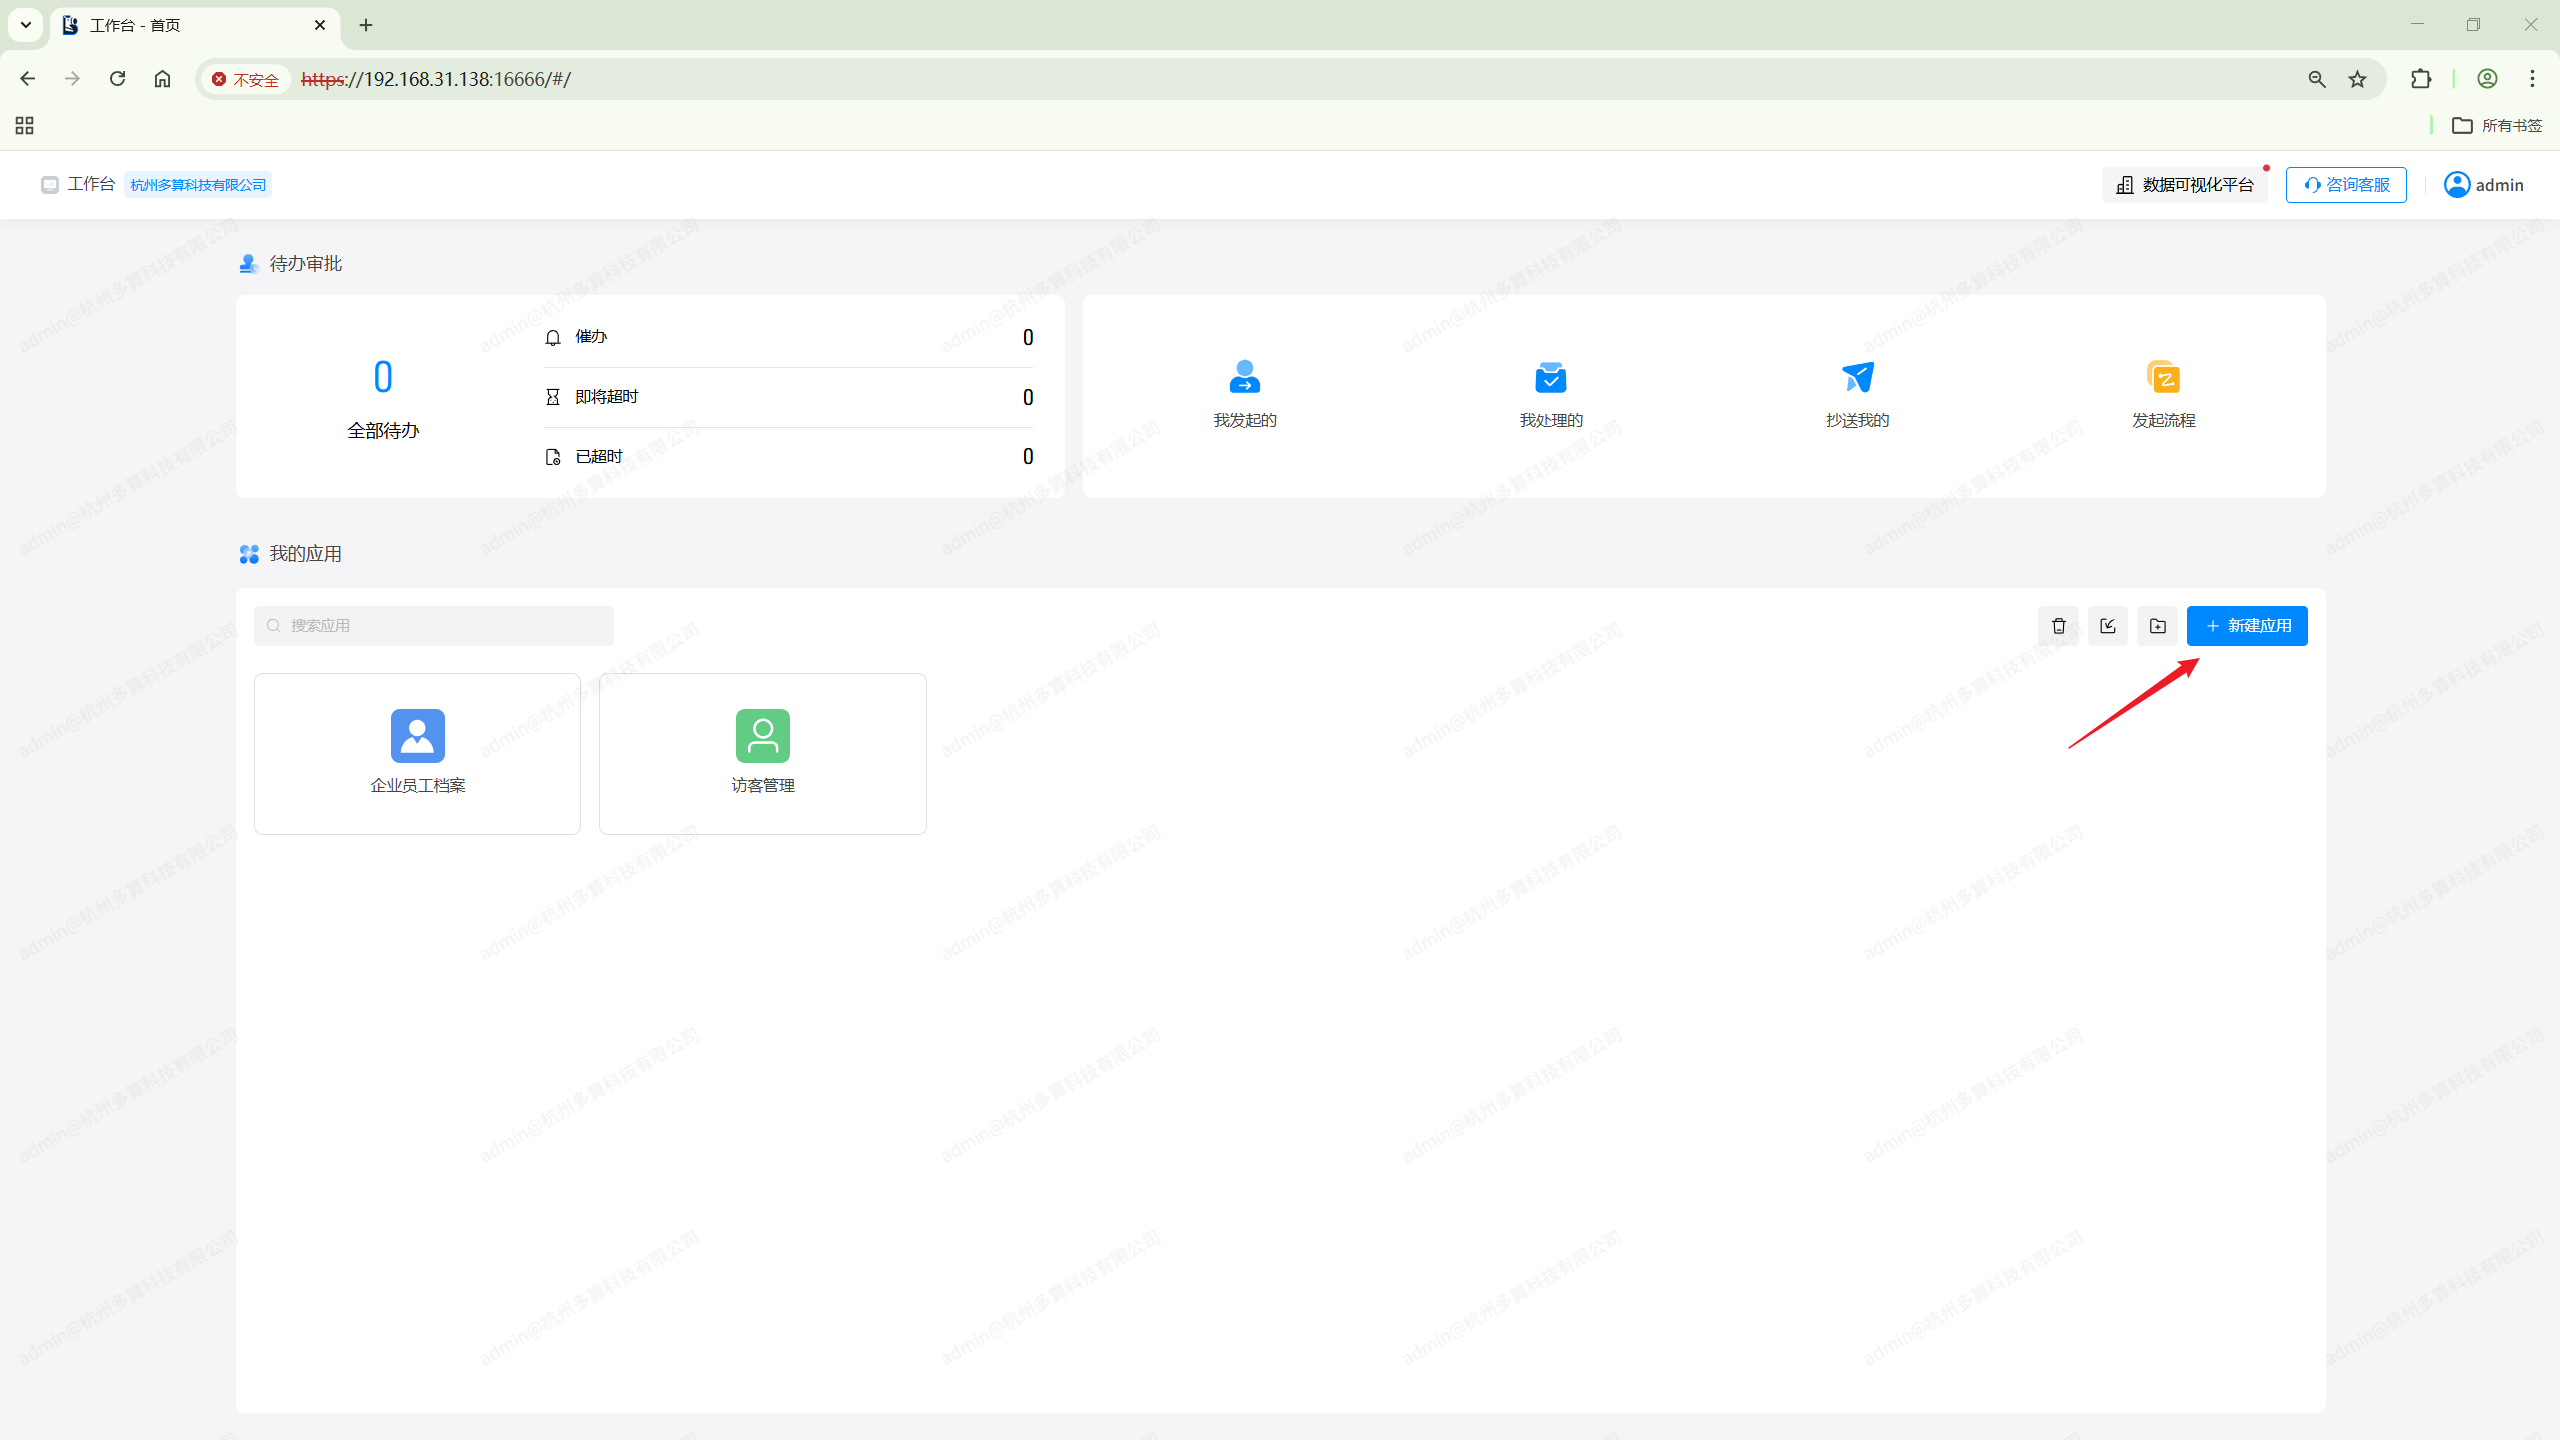Open the 催办 pending row
The image size is (2560, 1440).
[x=788, y=337]
